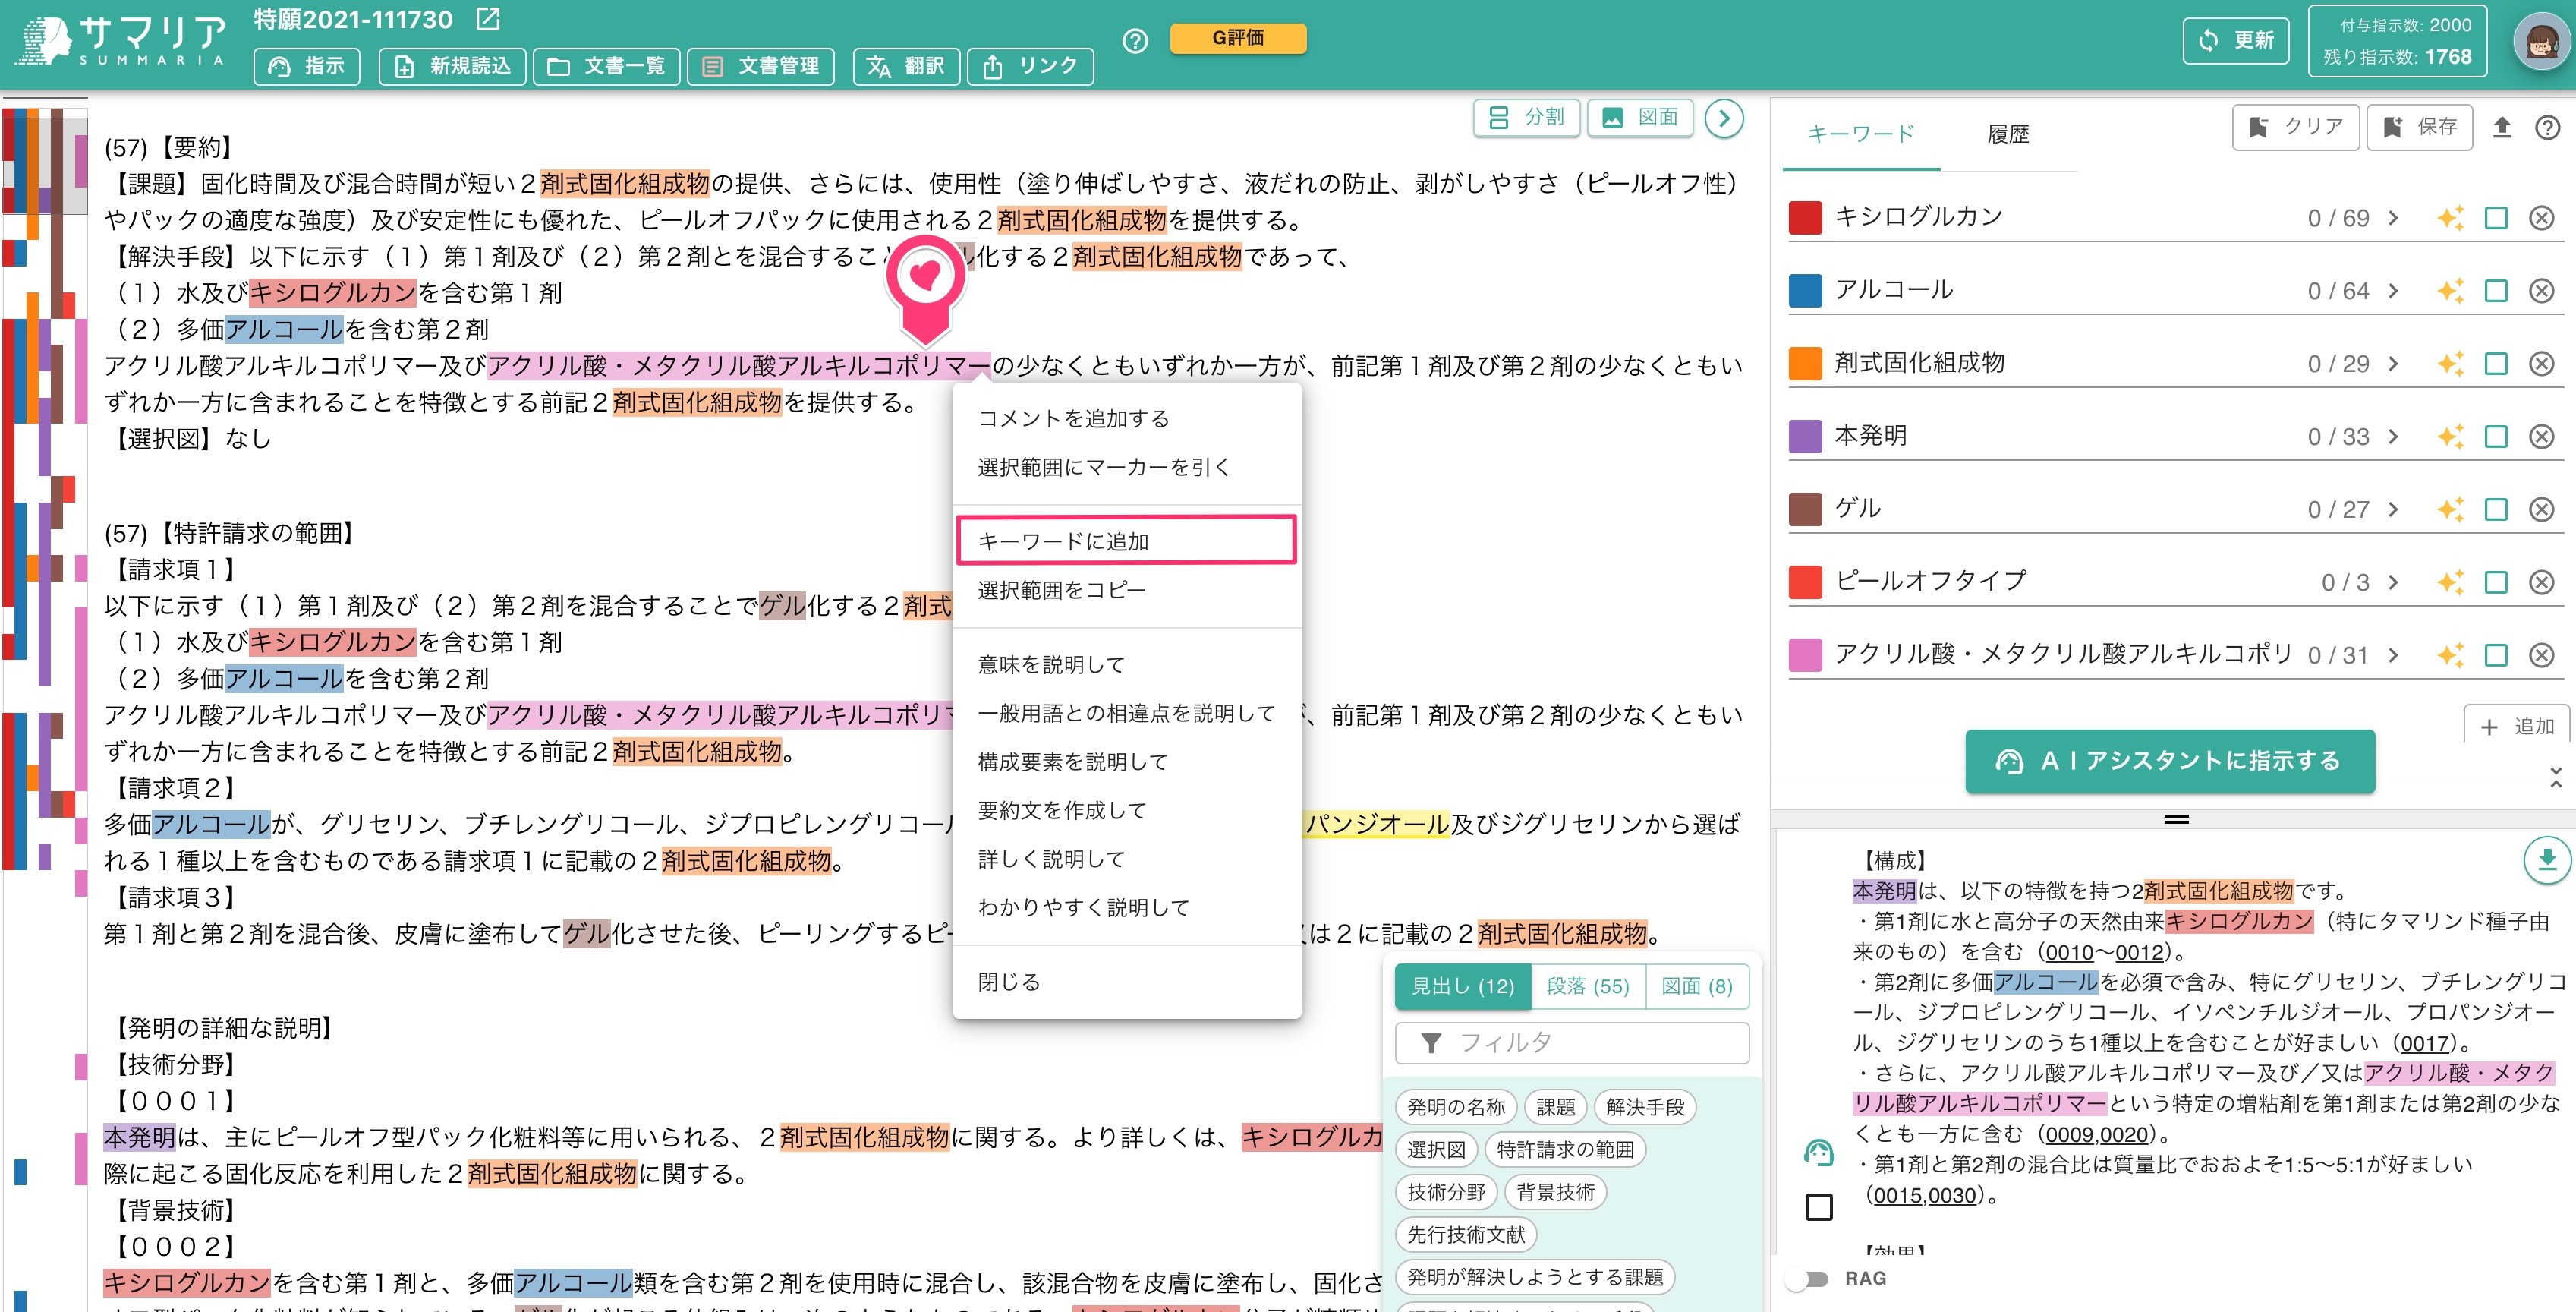This screenshot has height=1312, width=2576.
Task: Expand the キシログルカン keyword chevron
Action: [2393, 218]
